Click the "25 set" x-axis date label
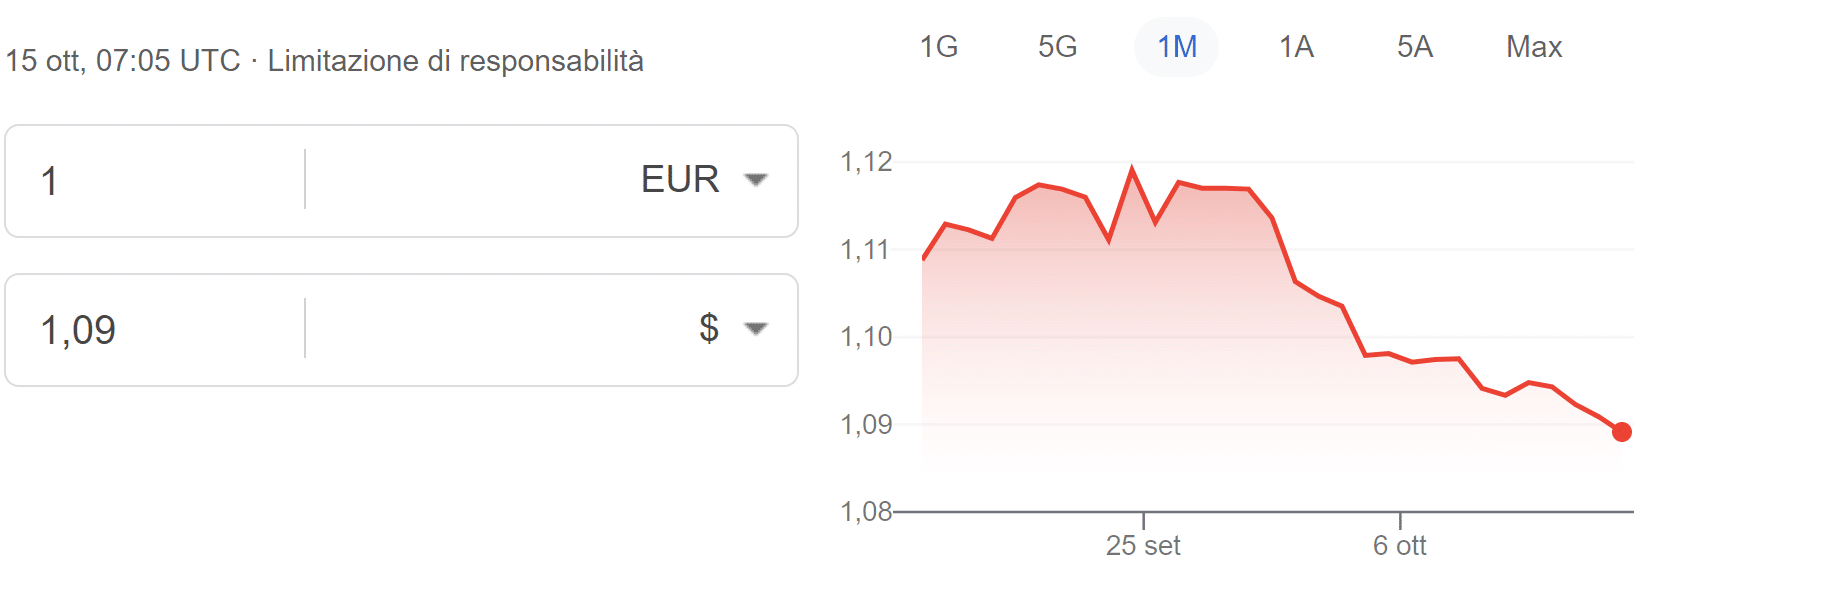 [x=1143, y=546]
